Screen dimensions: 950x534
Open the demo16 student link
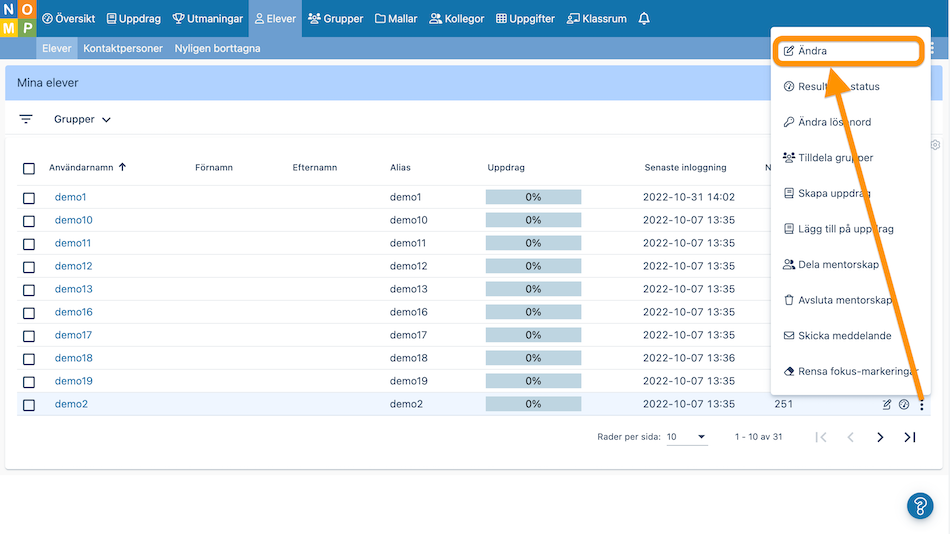tap(73, 312)
